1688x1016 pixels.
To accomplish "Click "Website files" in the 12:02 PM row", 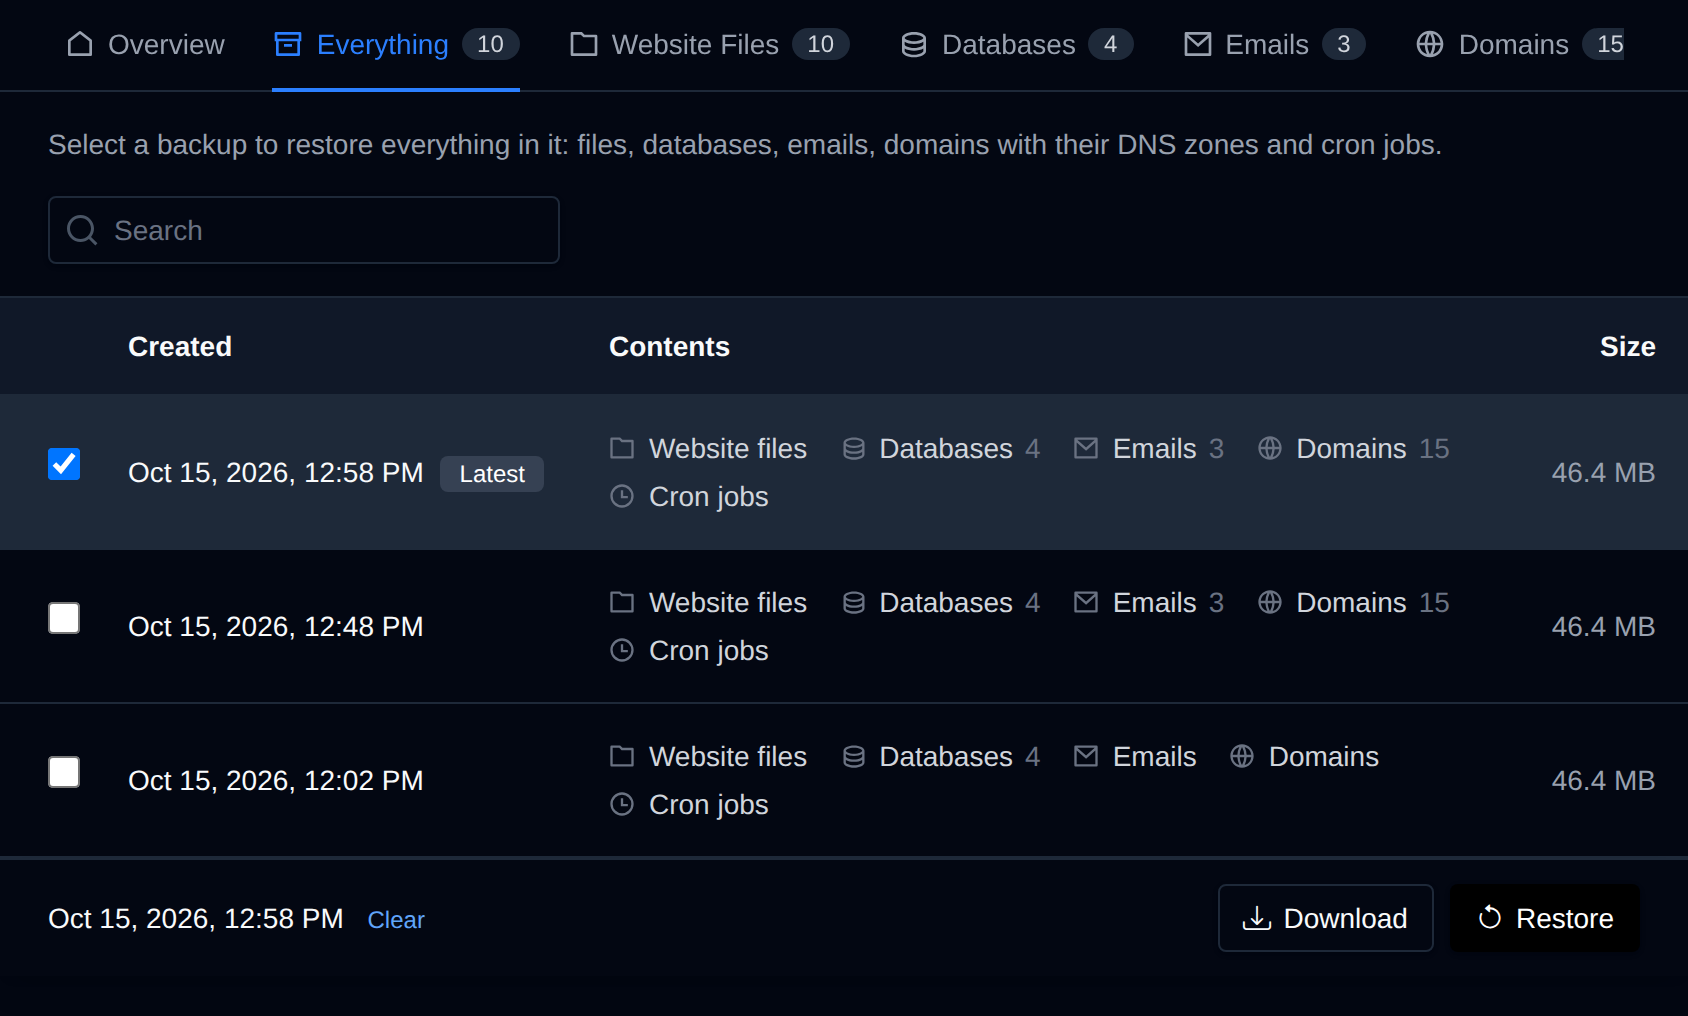I will point(728,756).
